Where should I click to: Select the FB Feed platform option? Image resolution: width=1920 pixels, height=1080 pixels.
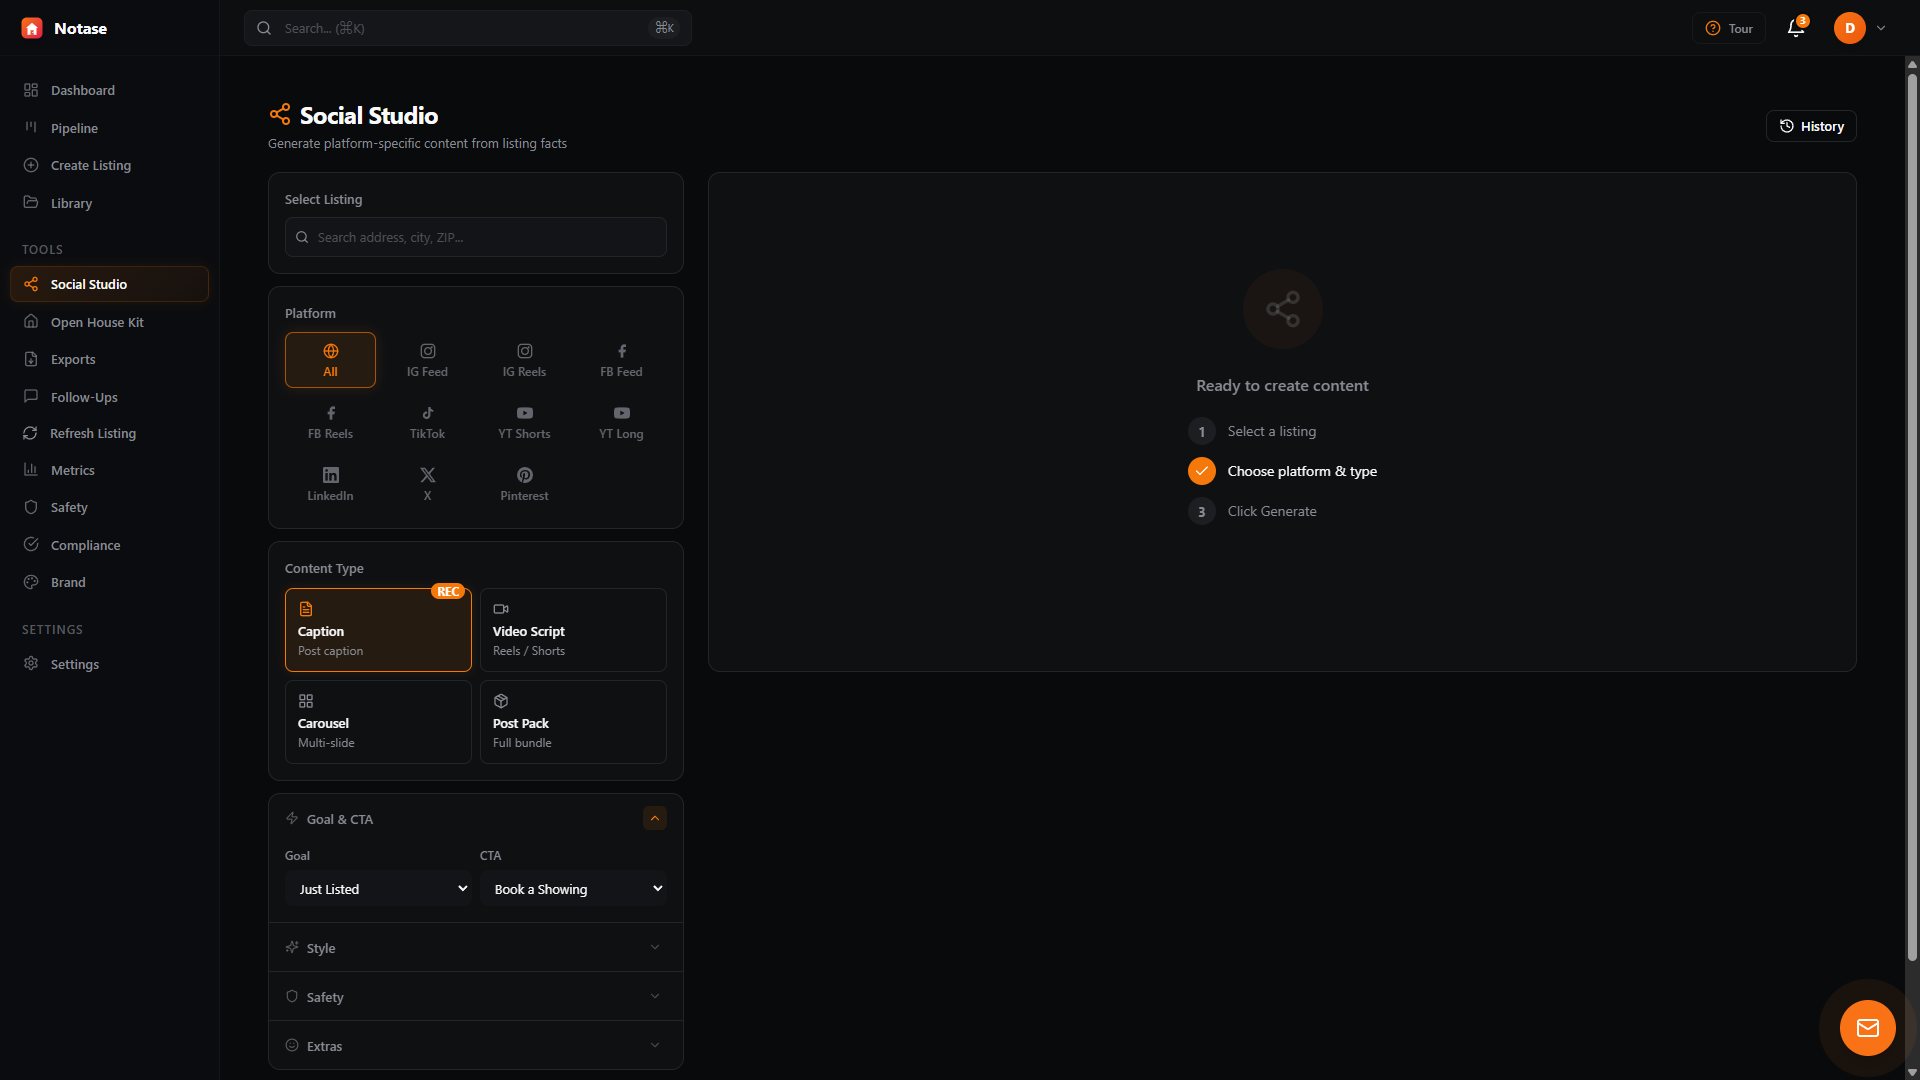(x=621, y=359)
